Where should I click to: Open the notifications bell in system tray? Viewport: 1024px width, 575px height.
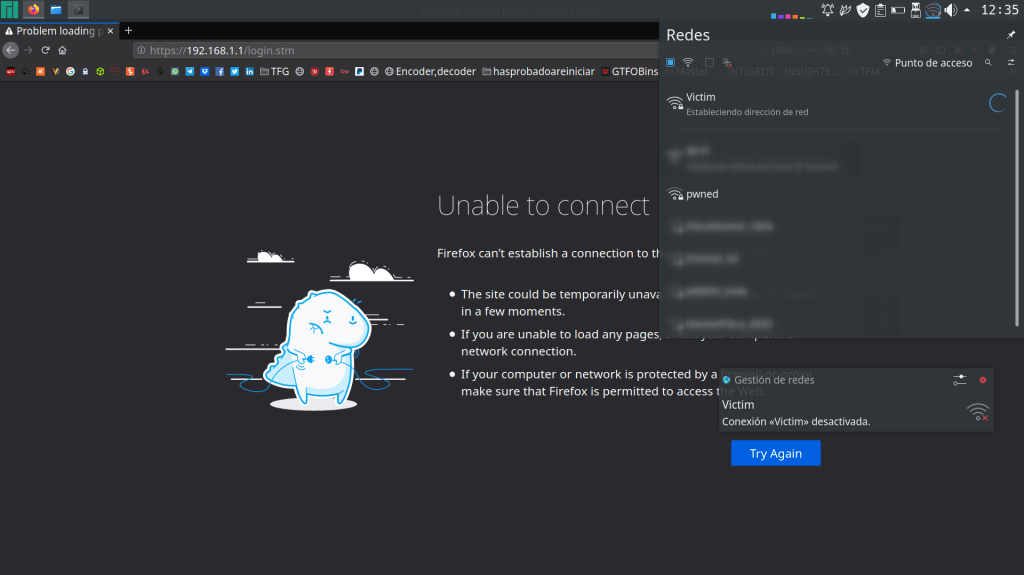[827, 10]
